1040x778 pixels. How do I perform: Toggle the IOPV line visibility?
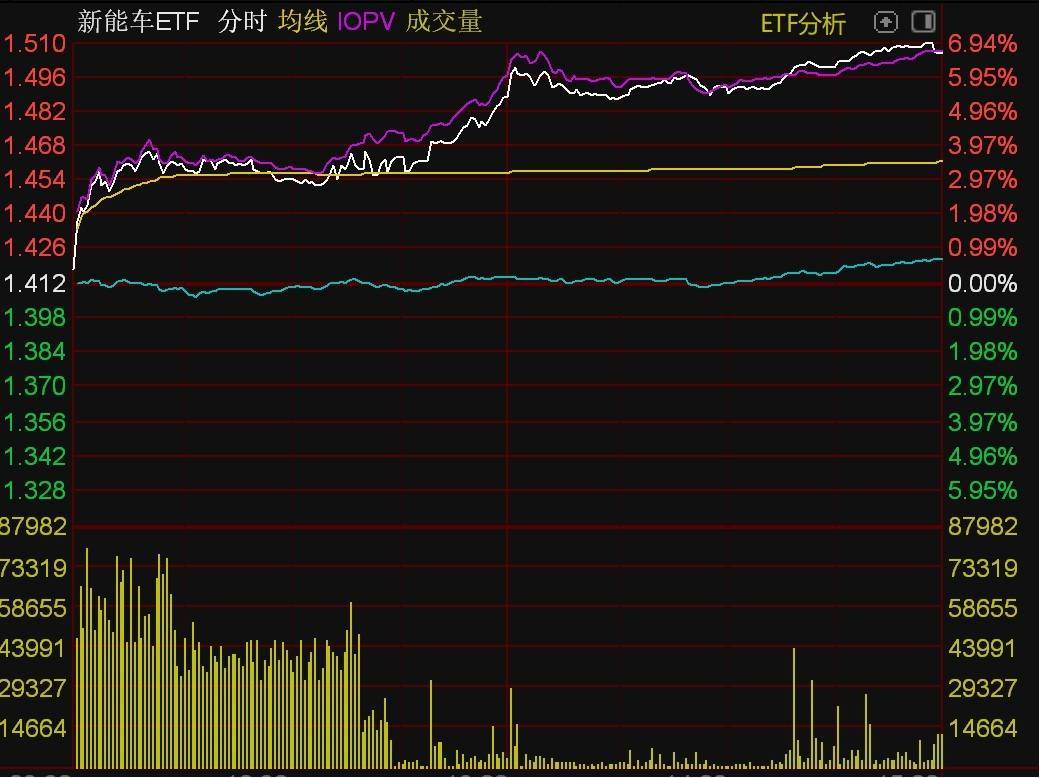coord(366,19)
